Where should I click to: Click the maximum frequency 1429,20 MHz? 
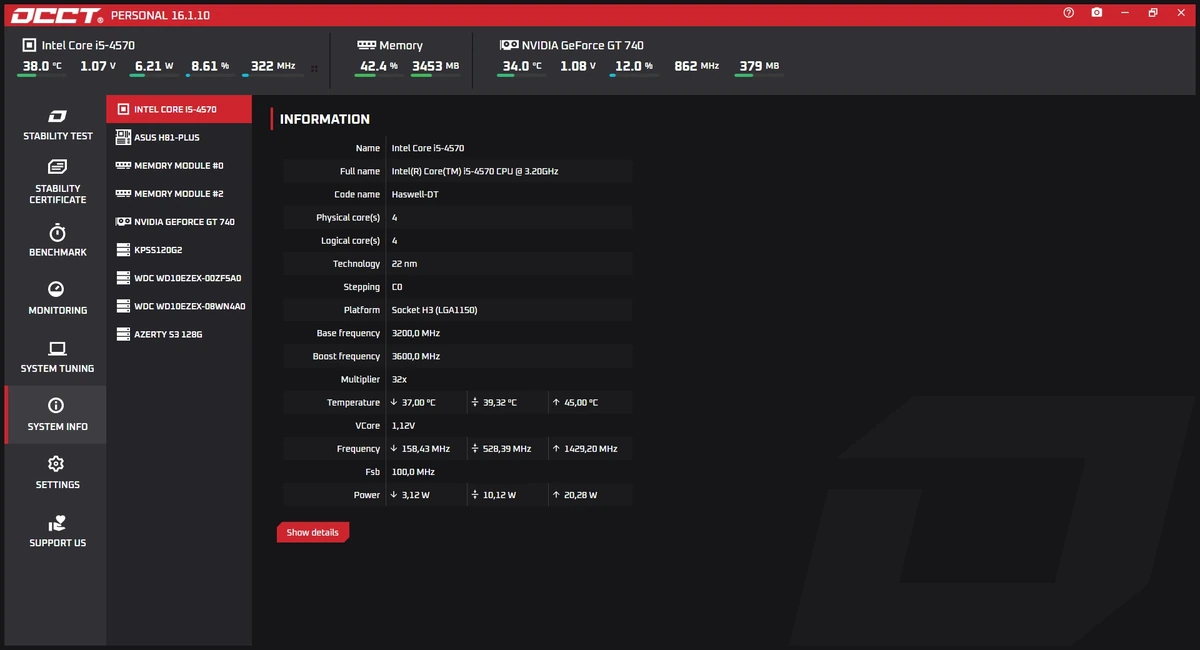(591, 449)
